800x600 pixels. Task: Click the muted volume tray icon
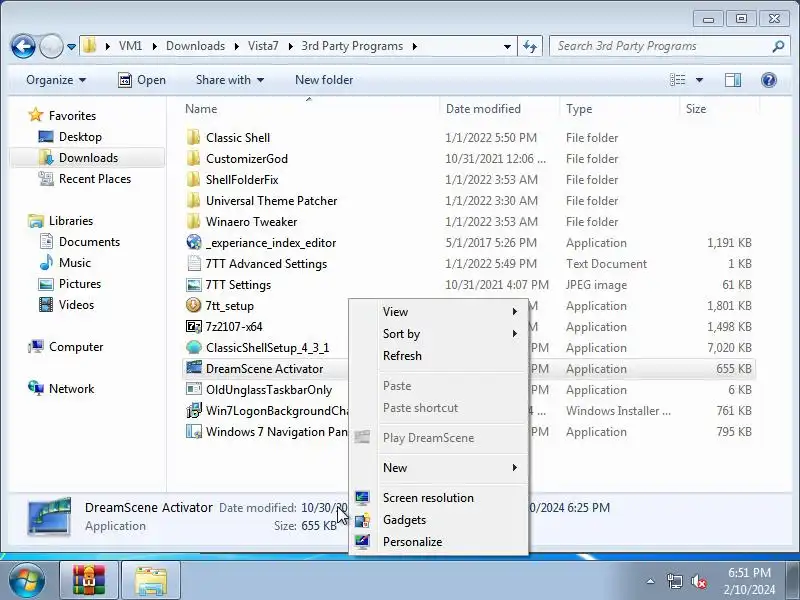698,581
